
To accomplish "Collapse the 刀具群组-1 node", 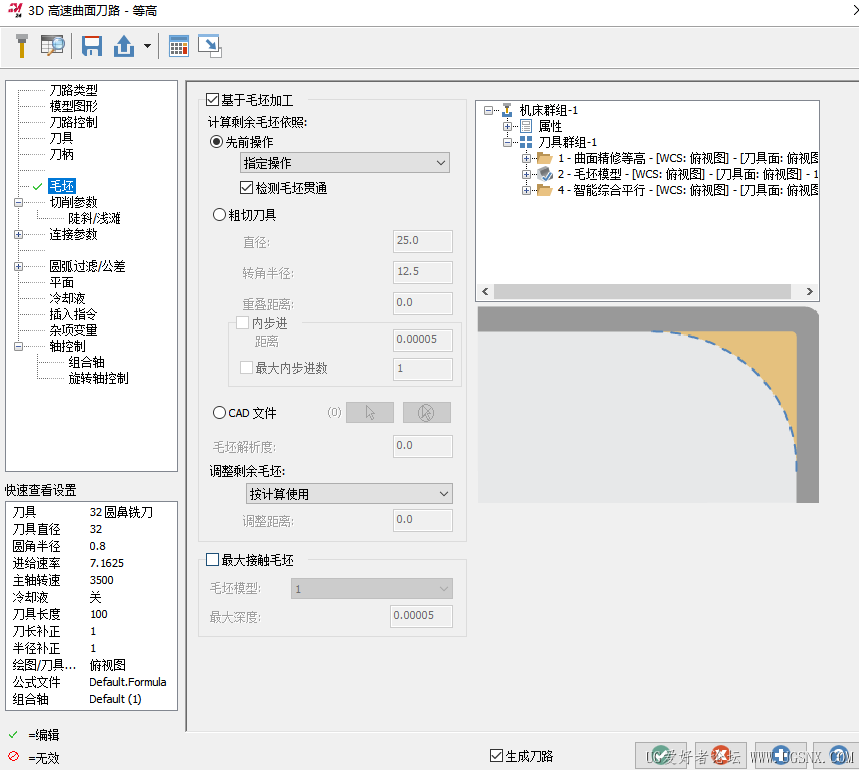I will coord(507,142).
